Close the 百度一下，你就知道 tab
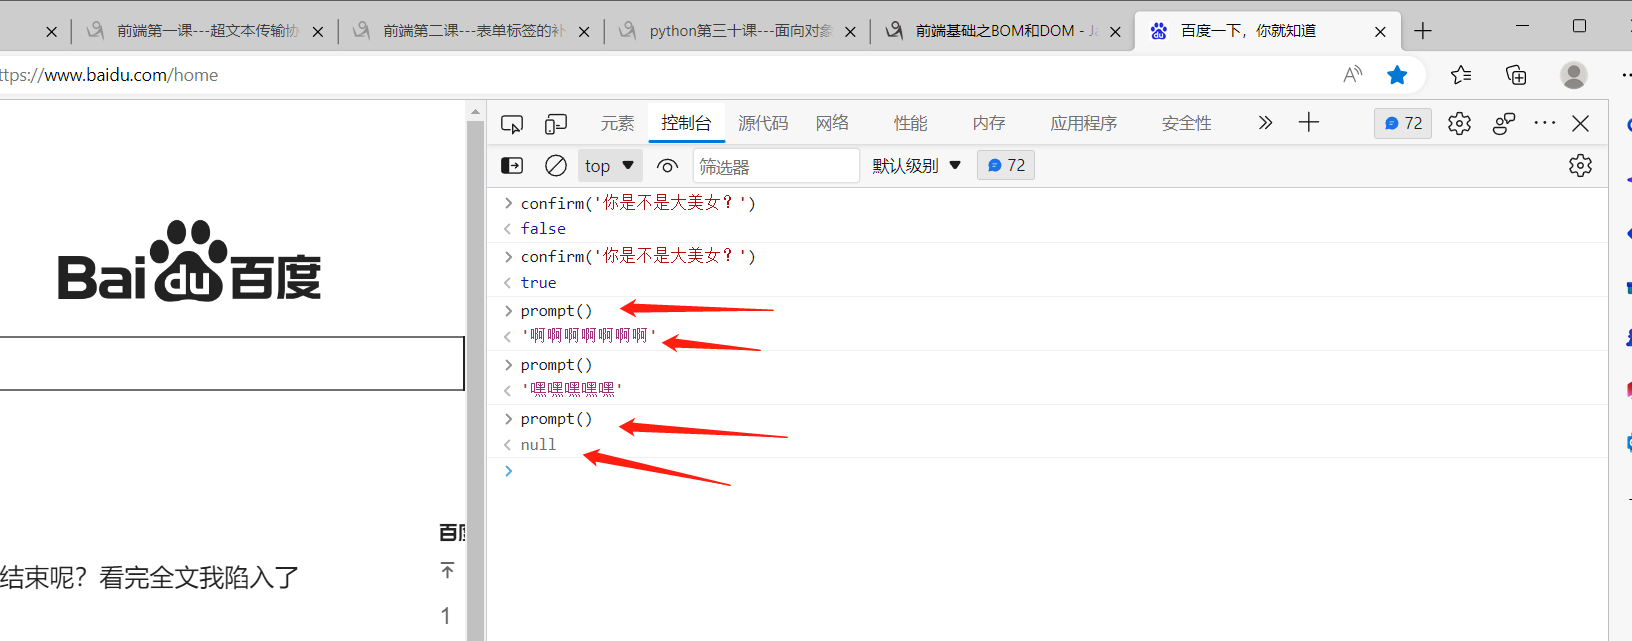This screenshot has width=1632, height=641. [x=1380, y=32]
